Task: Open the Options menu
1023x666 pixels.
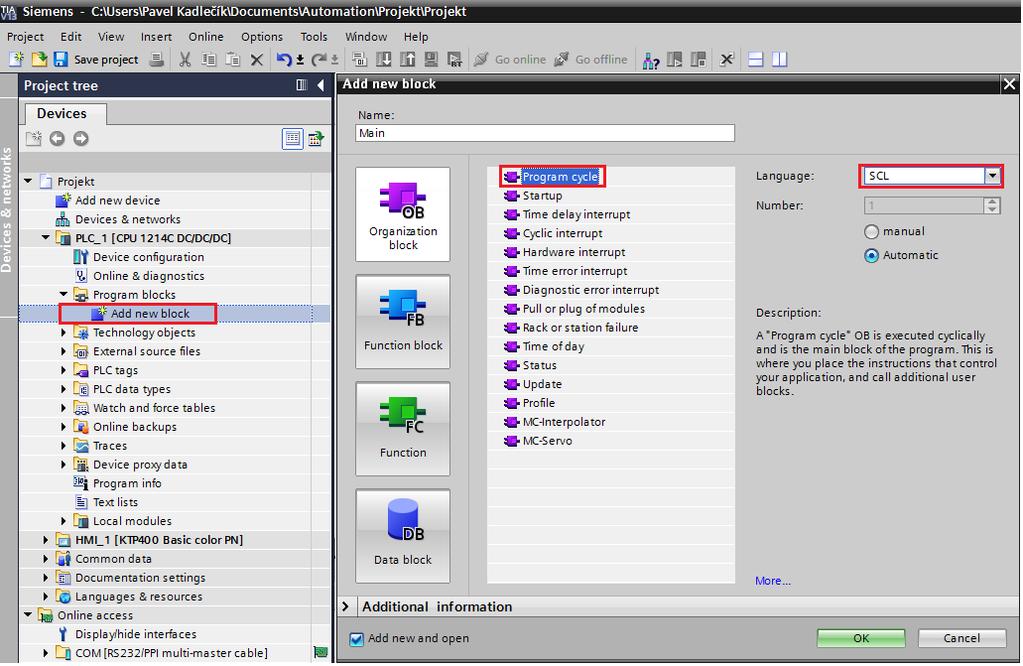Action: (262, 37)
